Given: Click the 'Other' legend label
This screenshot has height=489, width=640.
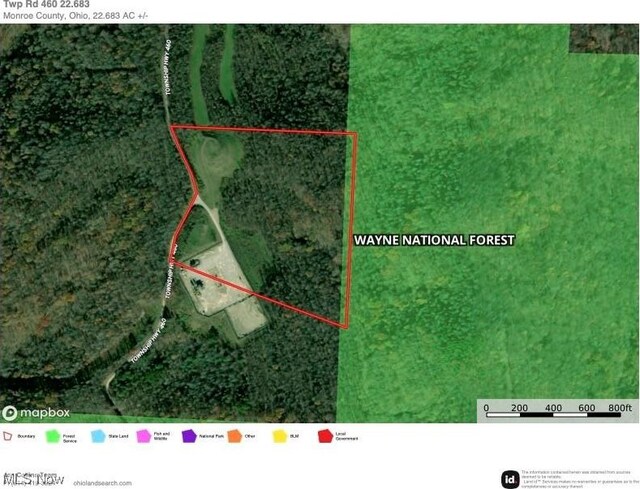Looking at the screenshot, I should 250,436.
